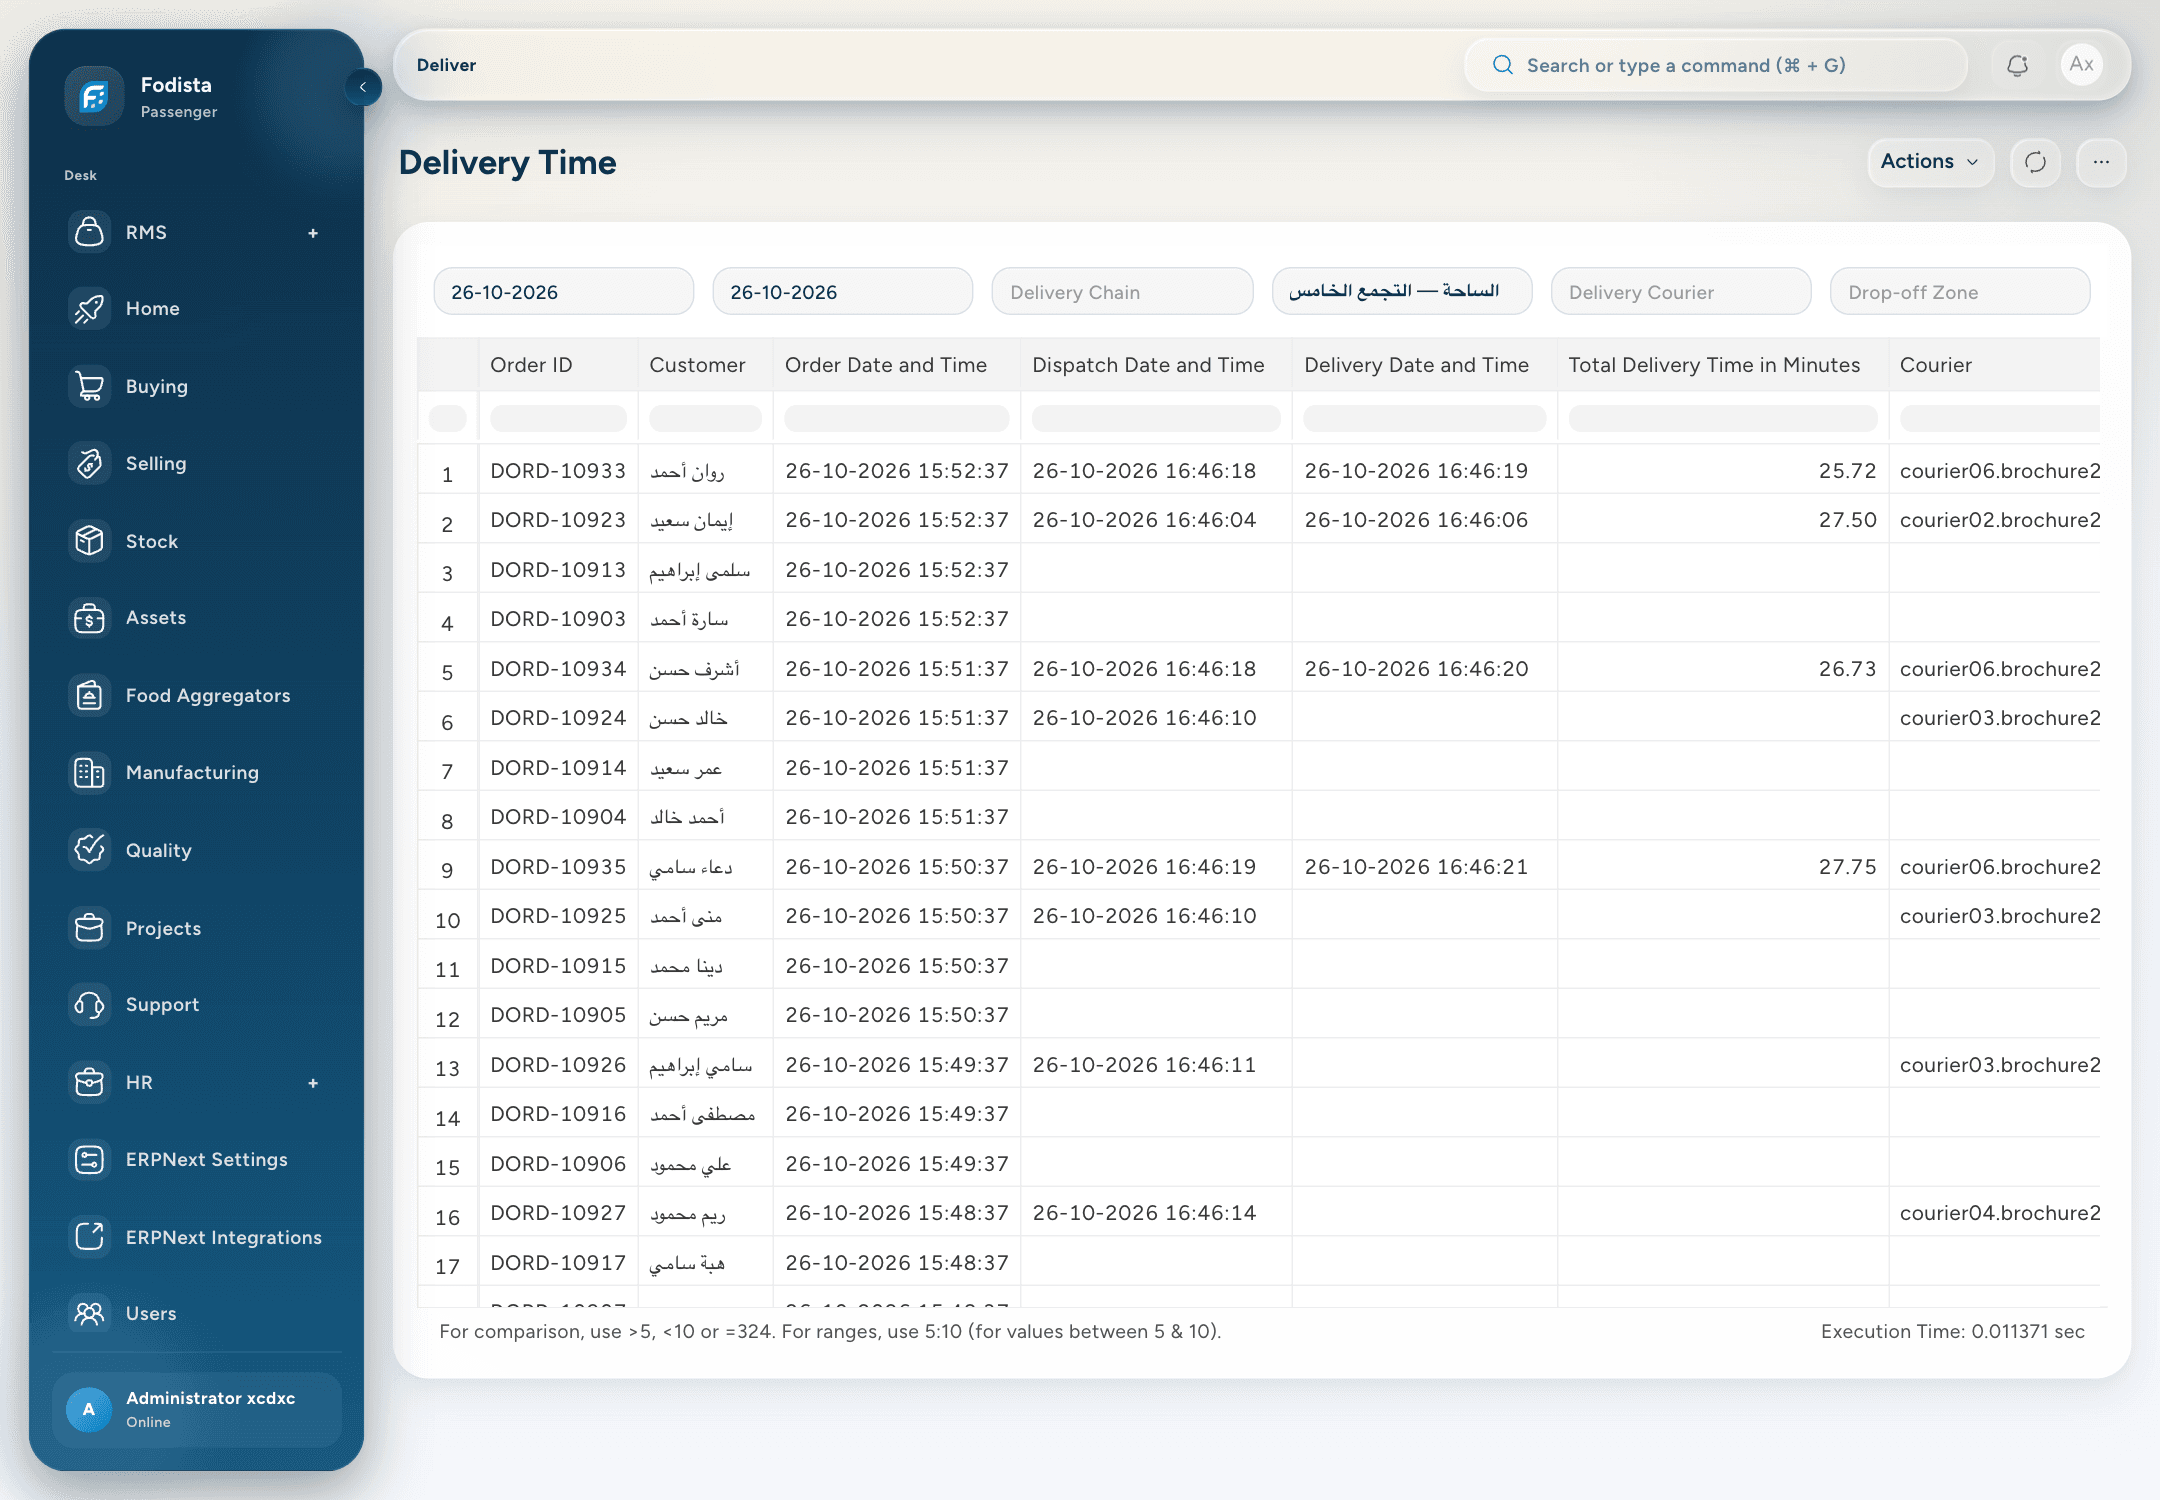Image resolution: width=2160 pixels, height=1500 pixels.
Task: Expand the HR plus expander
Action: pyautogui.click(x=313, y=1083)
